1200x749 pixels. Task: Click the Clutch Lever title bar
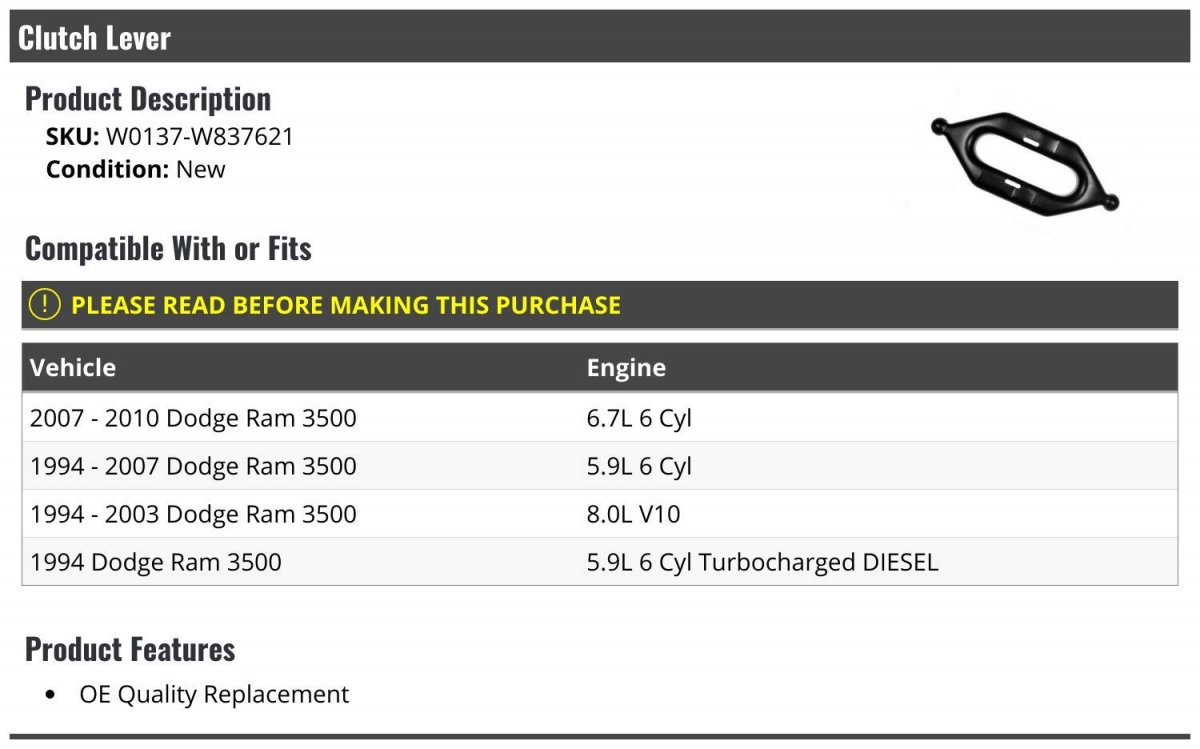click(x=600, y=37)
